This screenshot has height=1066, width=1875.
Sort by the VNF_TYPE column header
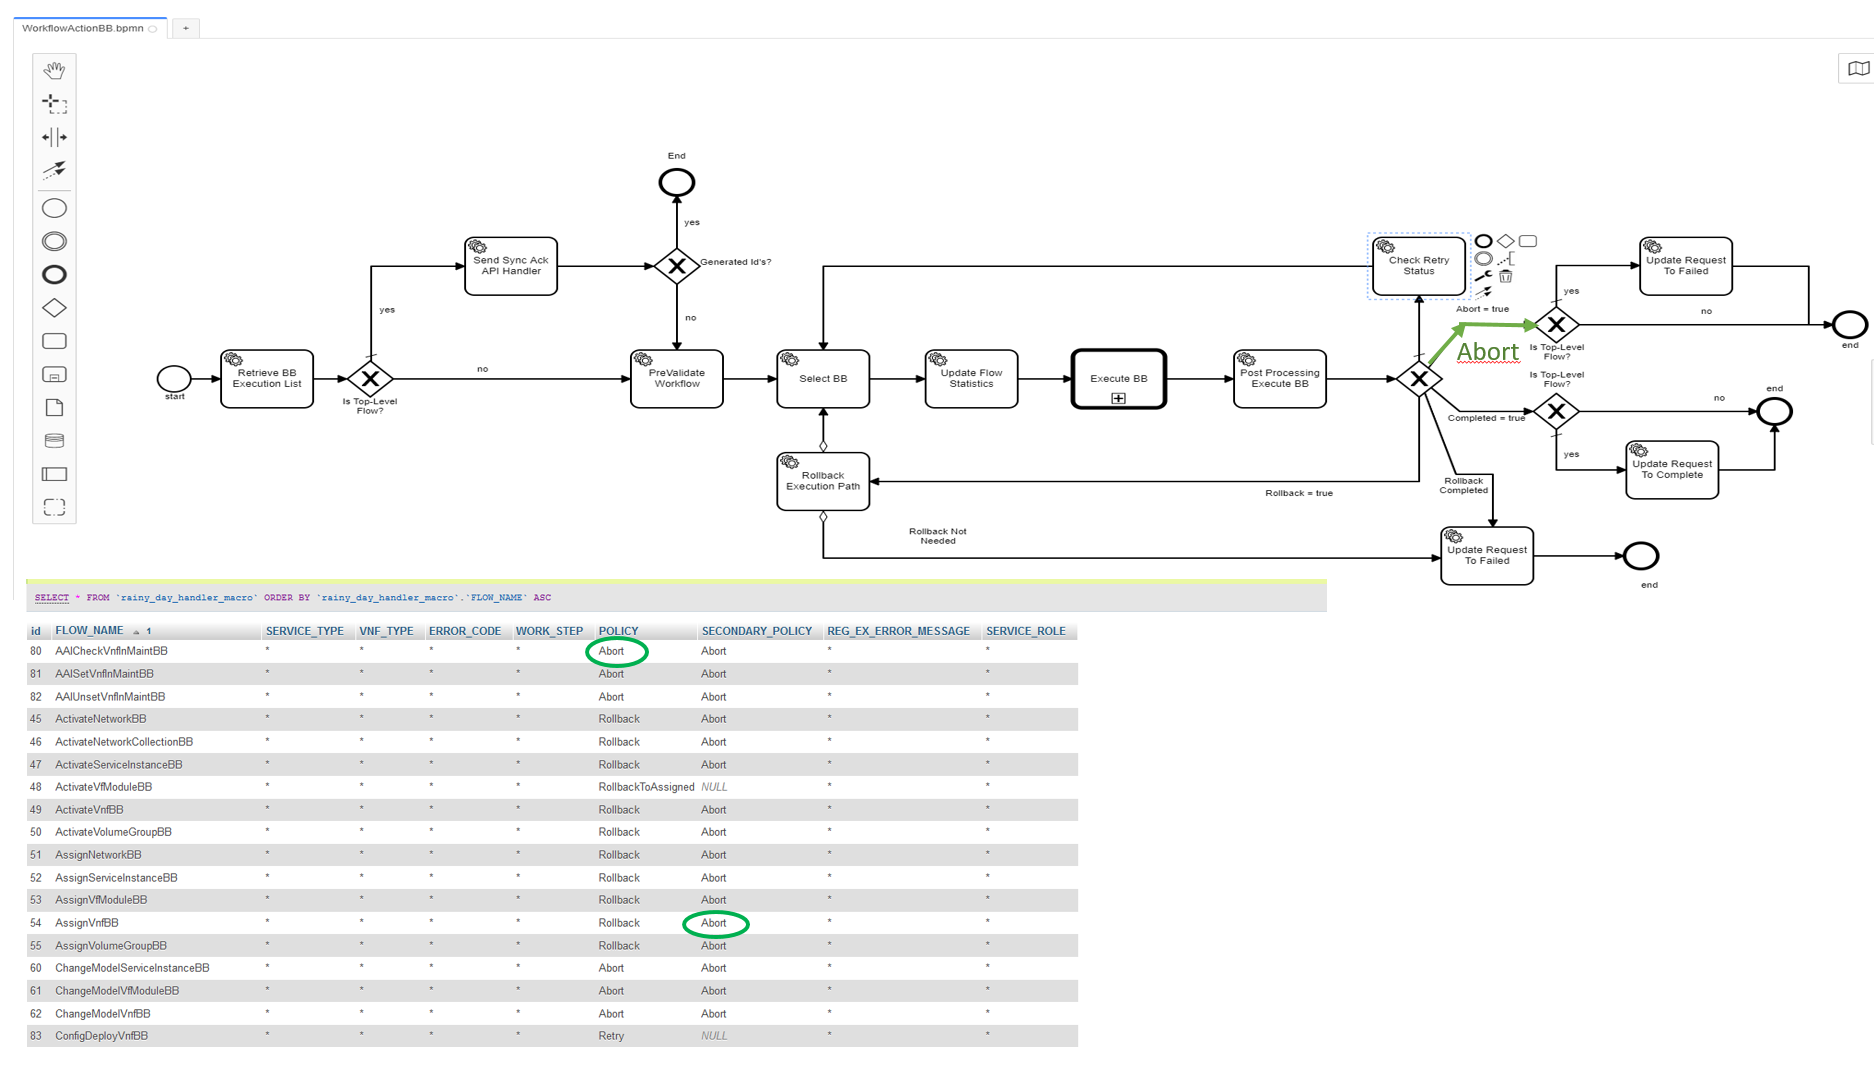click(386, 631)
